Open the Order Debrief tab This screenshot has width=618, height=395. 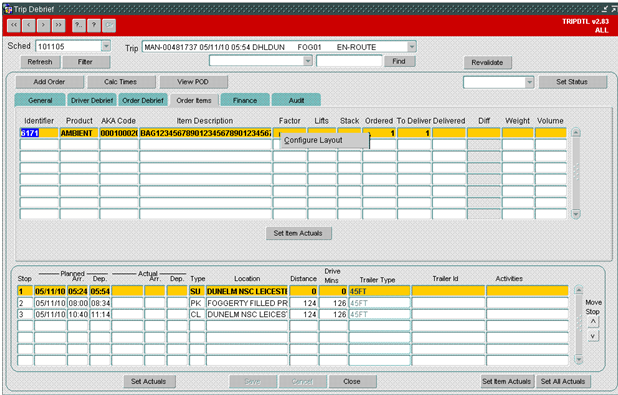(143, 100)
